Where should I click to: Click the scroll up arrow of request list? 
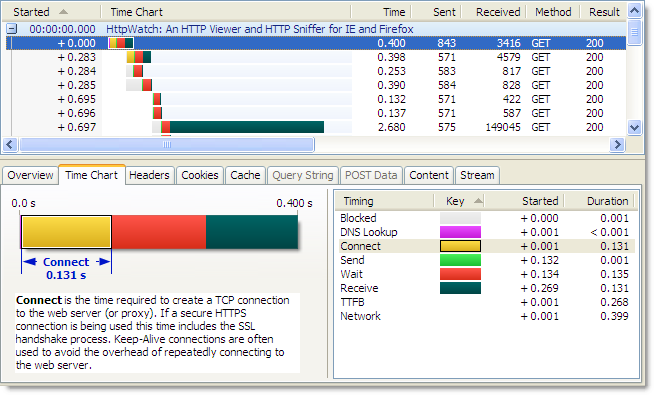634,10
